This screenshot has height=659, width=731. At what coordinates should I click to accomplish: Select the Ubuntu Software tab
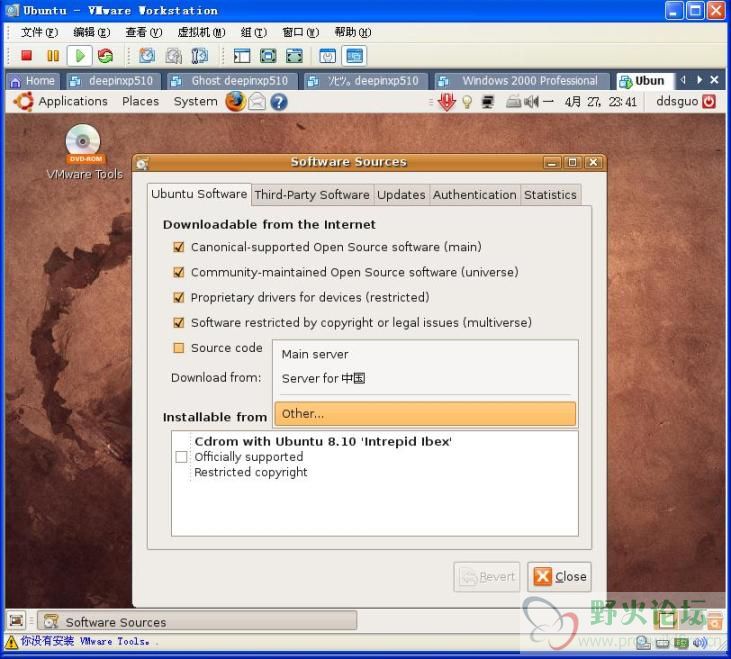click(x=199, y=194)
